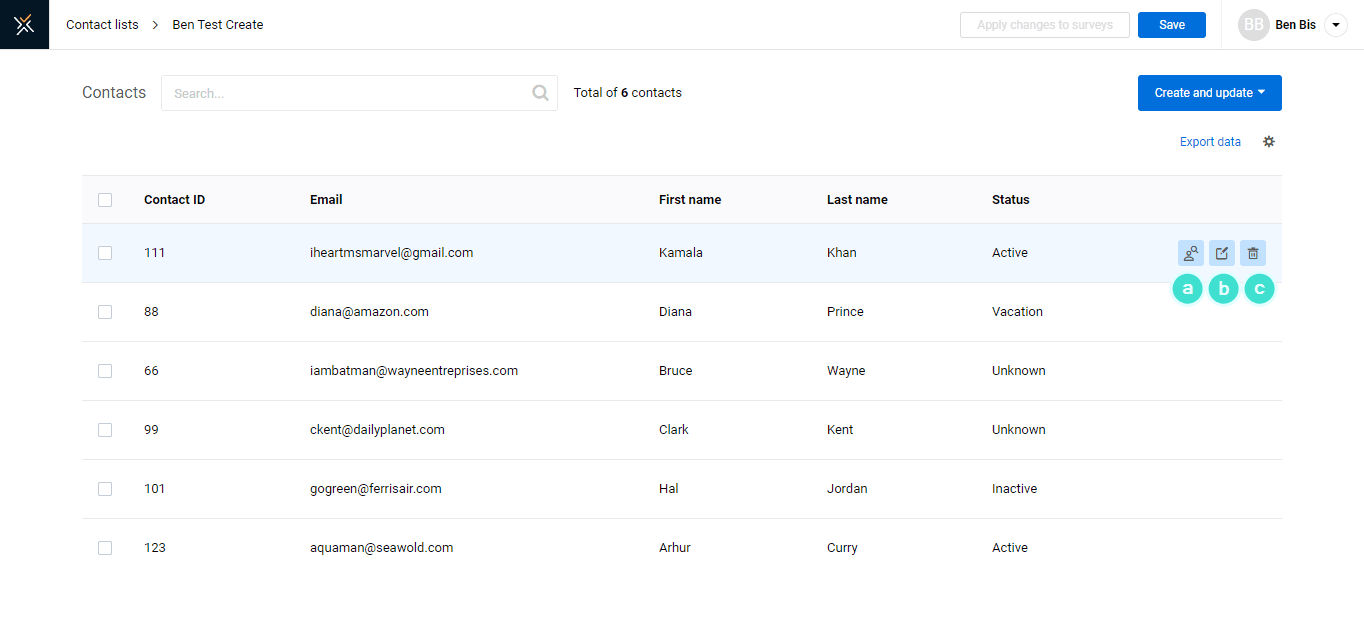Click the Email column header
The height and width of the screenshot is (622, 1364).
coord(326,200)
